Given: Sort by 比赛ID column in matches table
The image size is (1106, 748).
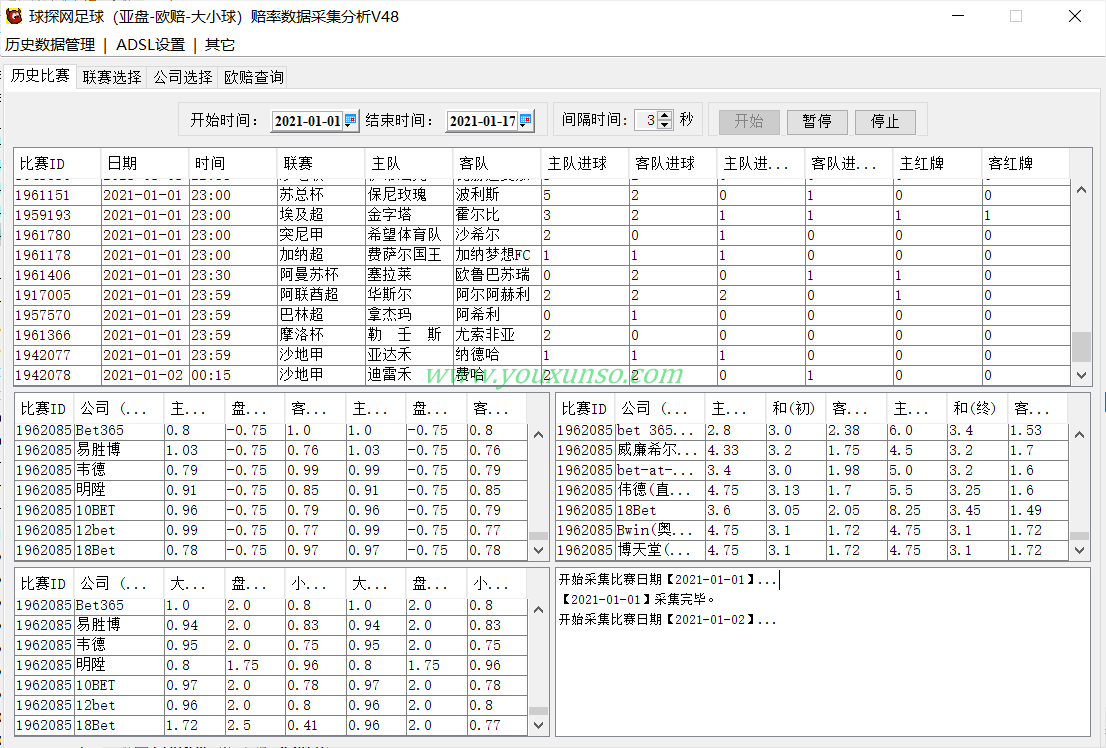Looking at the screenshot, I should (x=57, y=164).
